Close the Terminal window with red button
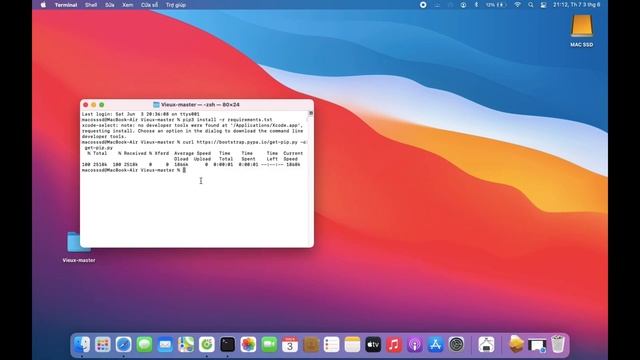Screen dimensions: 640x360 click(86, 105)
